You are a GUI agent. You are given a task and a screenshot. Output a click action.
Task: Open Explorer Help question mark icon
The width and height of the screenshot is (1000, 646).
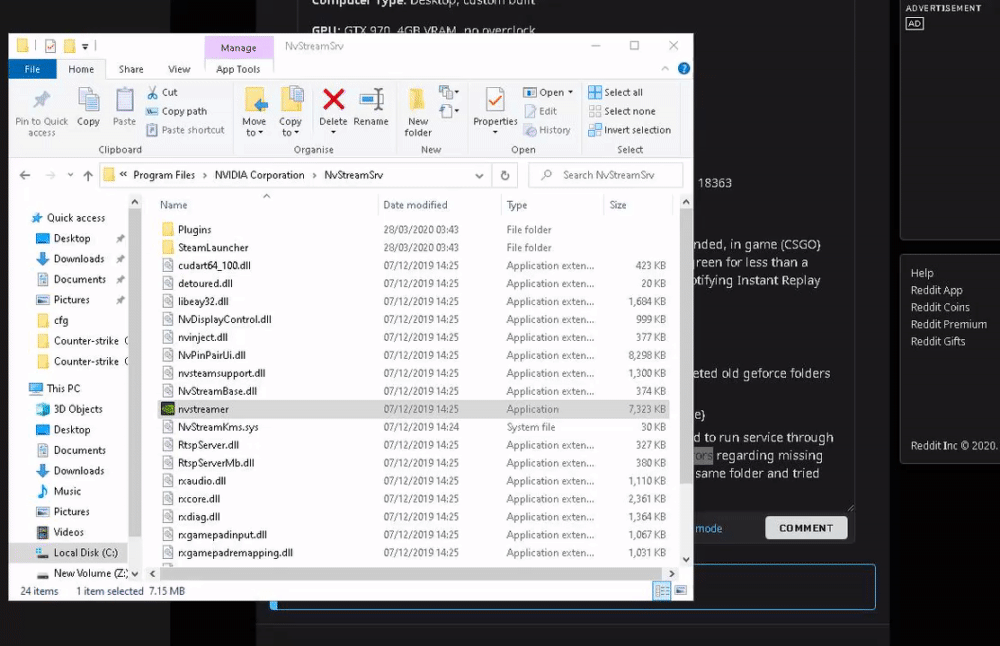click(684, 69)
